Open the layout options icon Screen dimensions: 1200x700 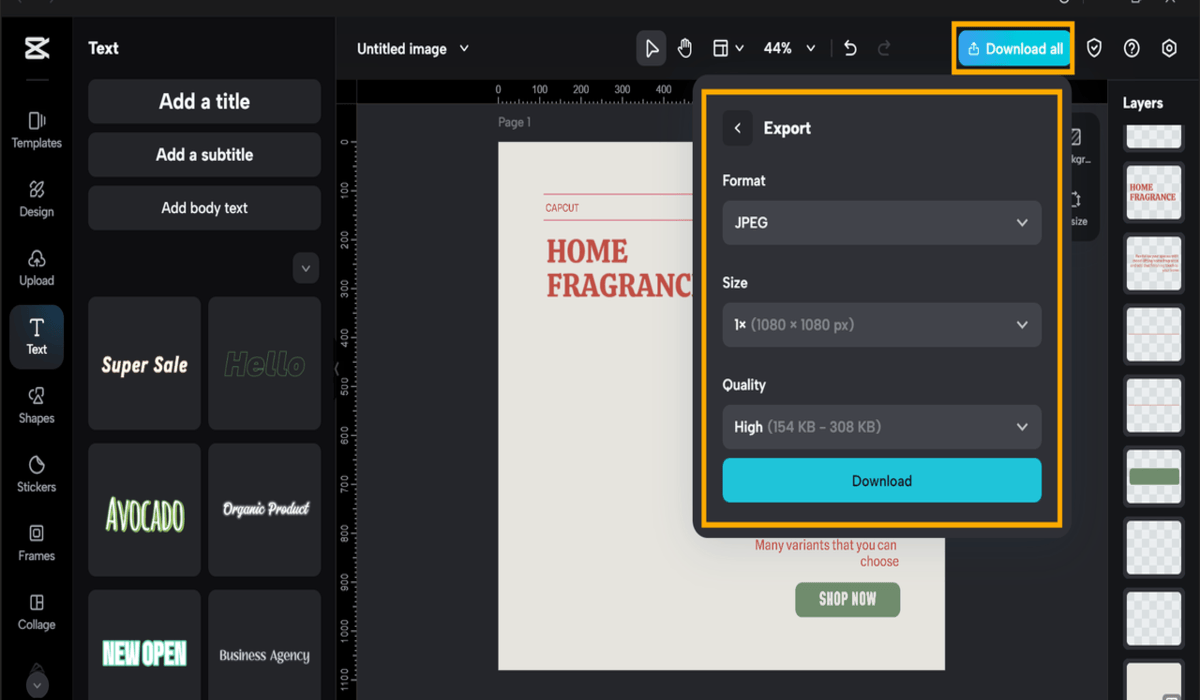pyautogui.click(x=727, y=48)
